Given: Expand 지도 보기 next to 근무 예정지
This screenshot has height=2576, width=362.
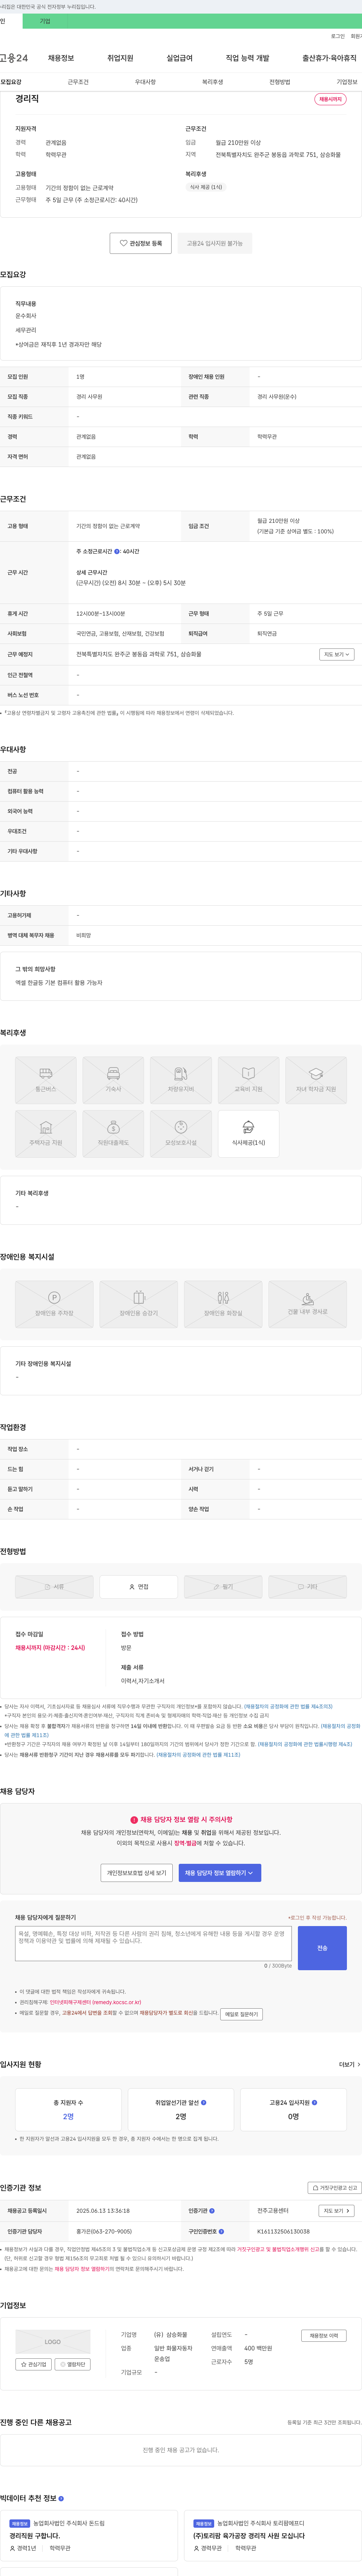Looking at the screenshot, I should 337,654.
